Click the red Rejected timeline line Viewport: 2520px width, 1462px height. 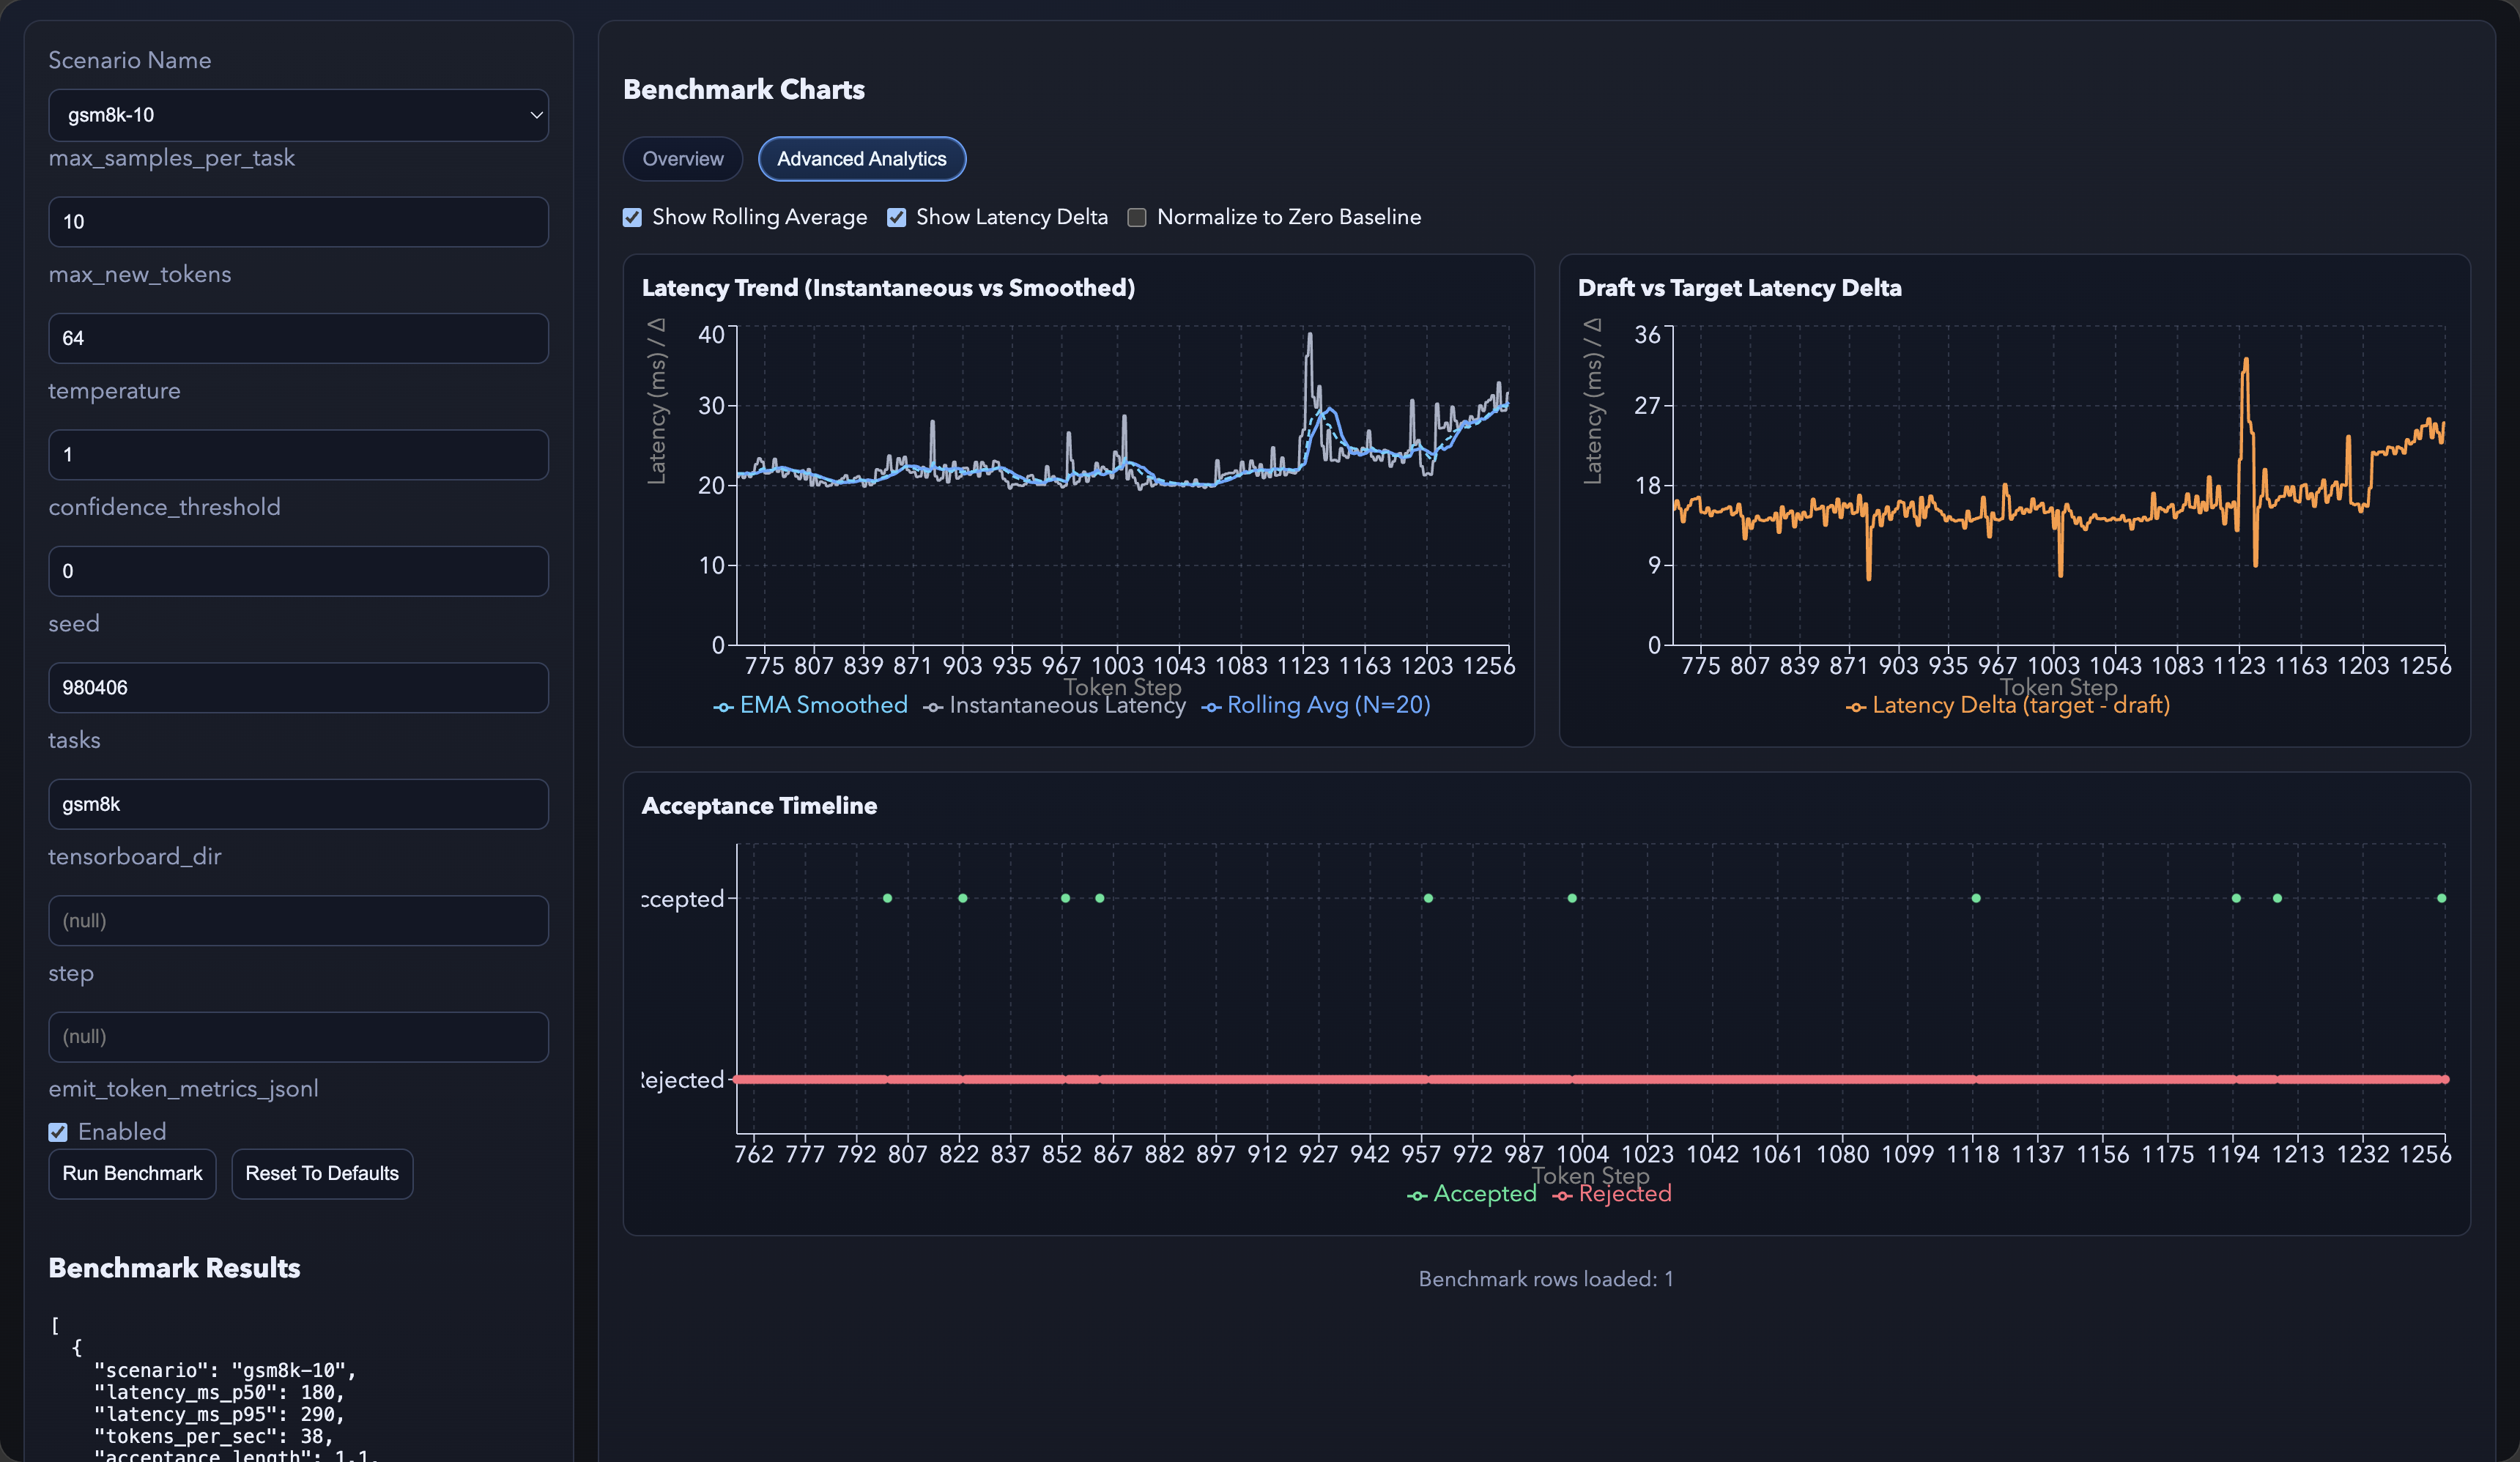click(1590, 1080)
